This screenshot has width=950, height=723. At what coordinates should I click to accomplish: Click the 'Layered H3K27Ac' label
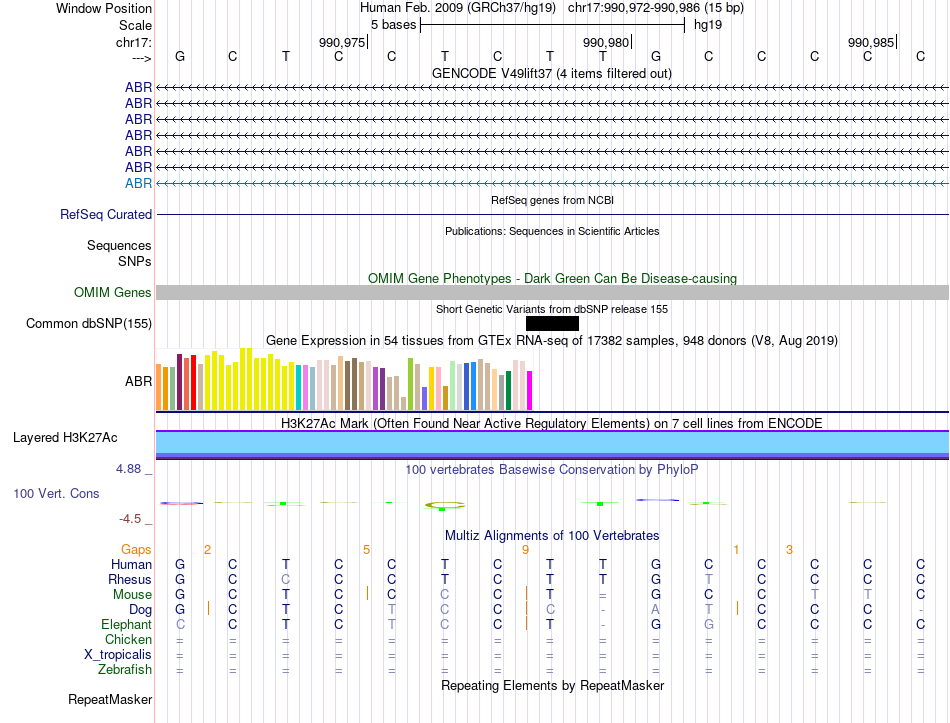[x=65, y=438]
